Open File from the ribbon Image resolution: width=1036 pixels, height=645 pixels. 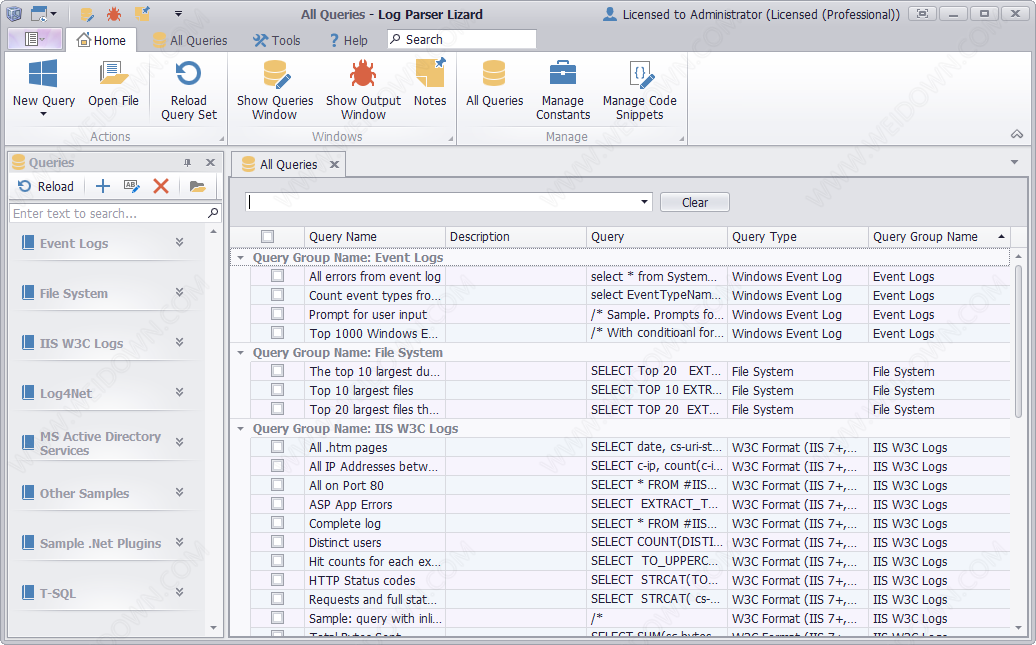(x=114, y=84)
